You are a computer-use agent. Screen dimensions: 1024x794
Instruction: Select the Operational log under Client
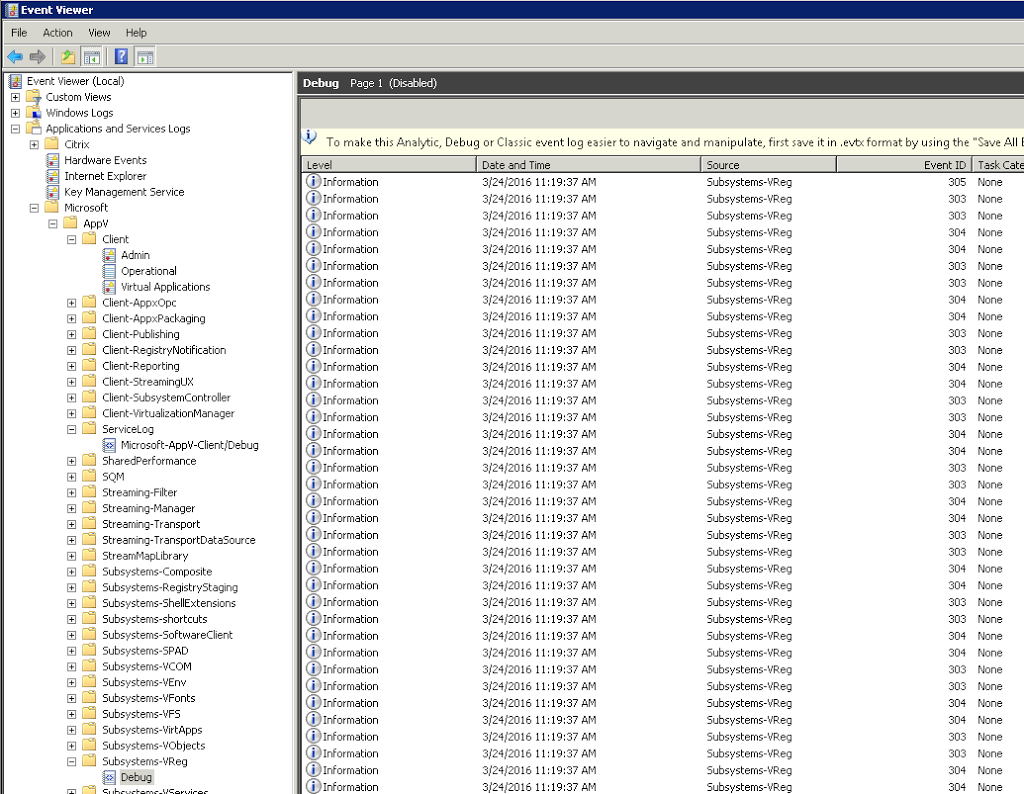148,271
